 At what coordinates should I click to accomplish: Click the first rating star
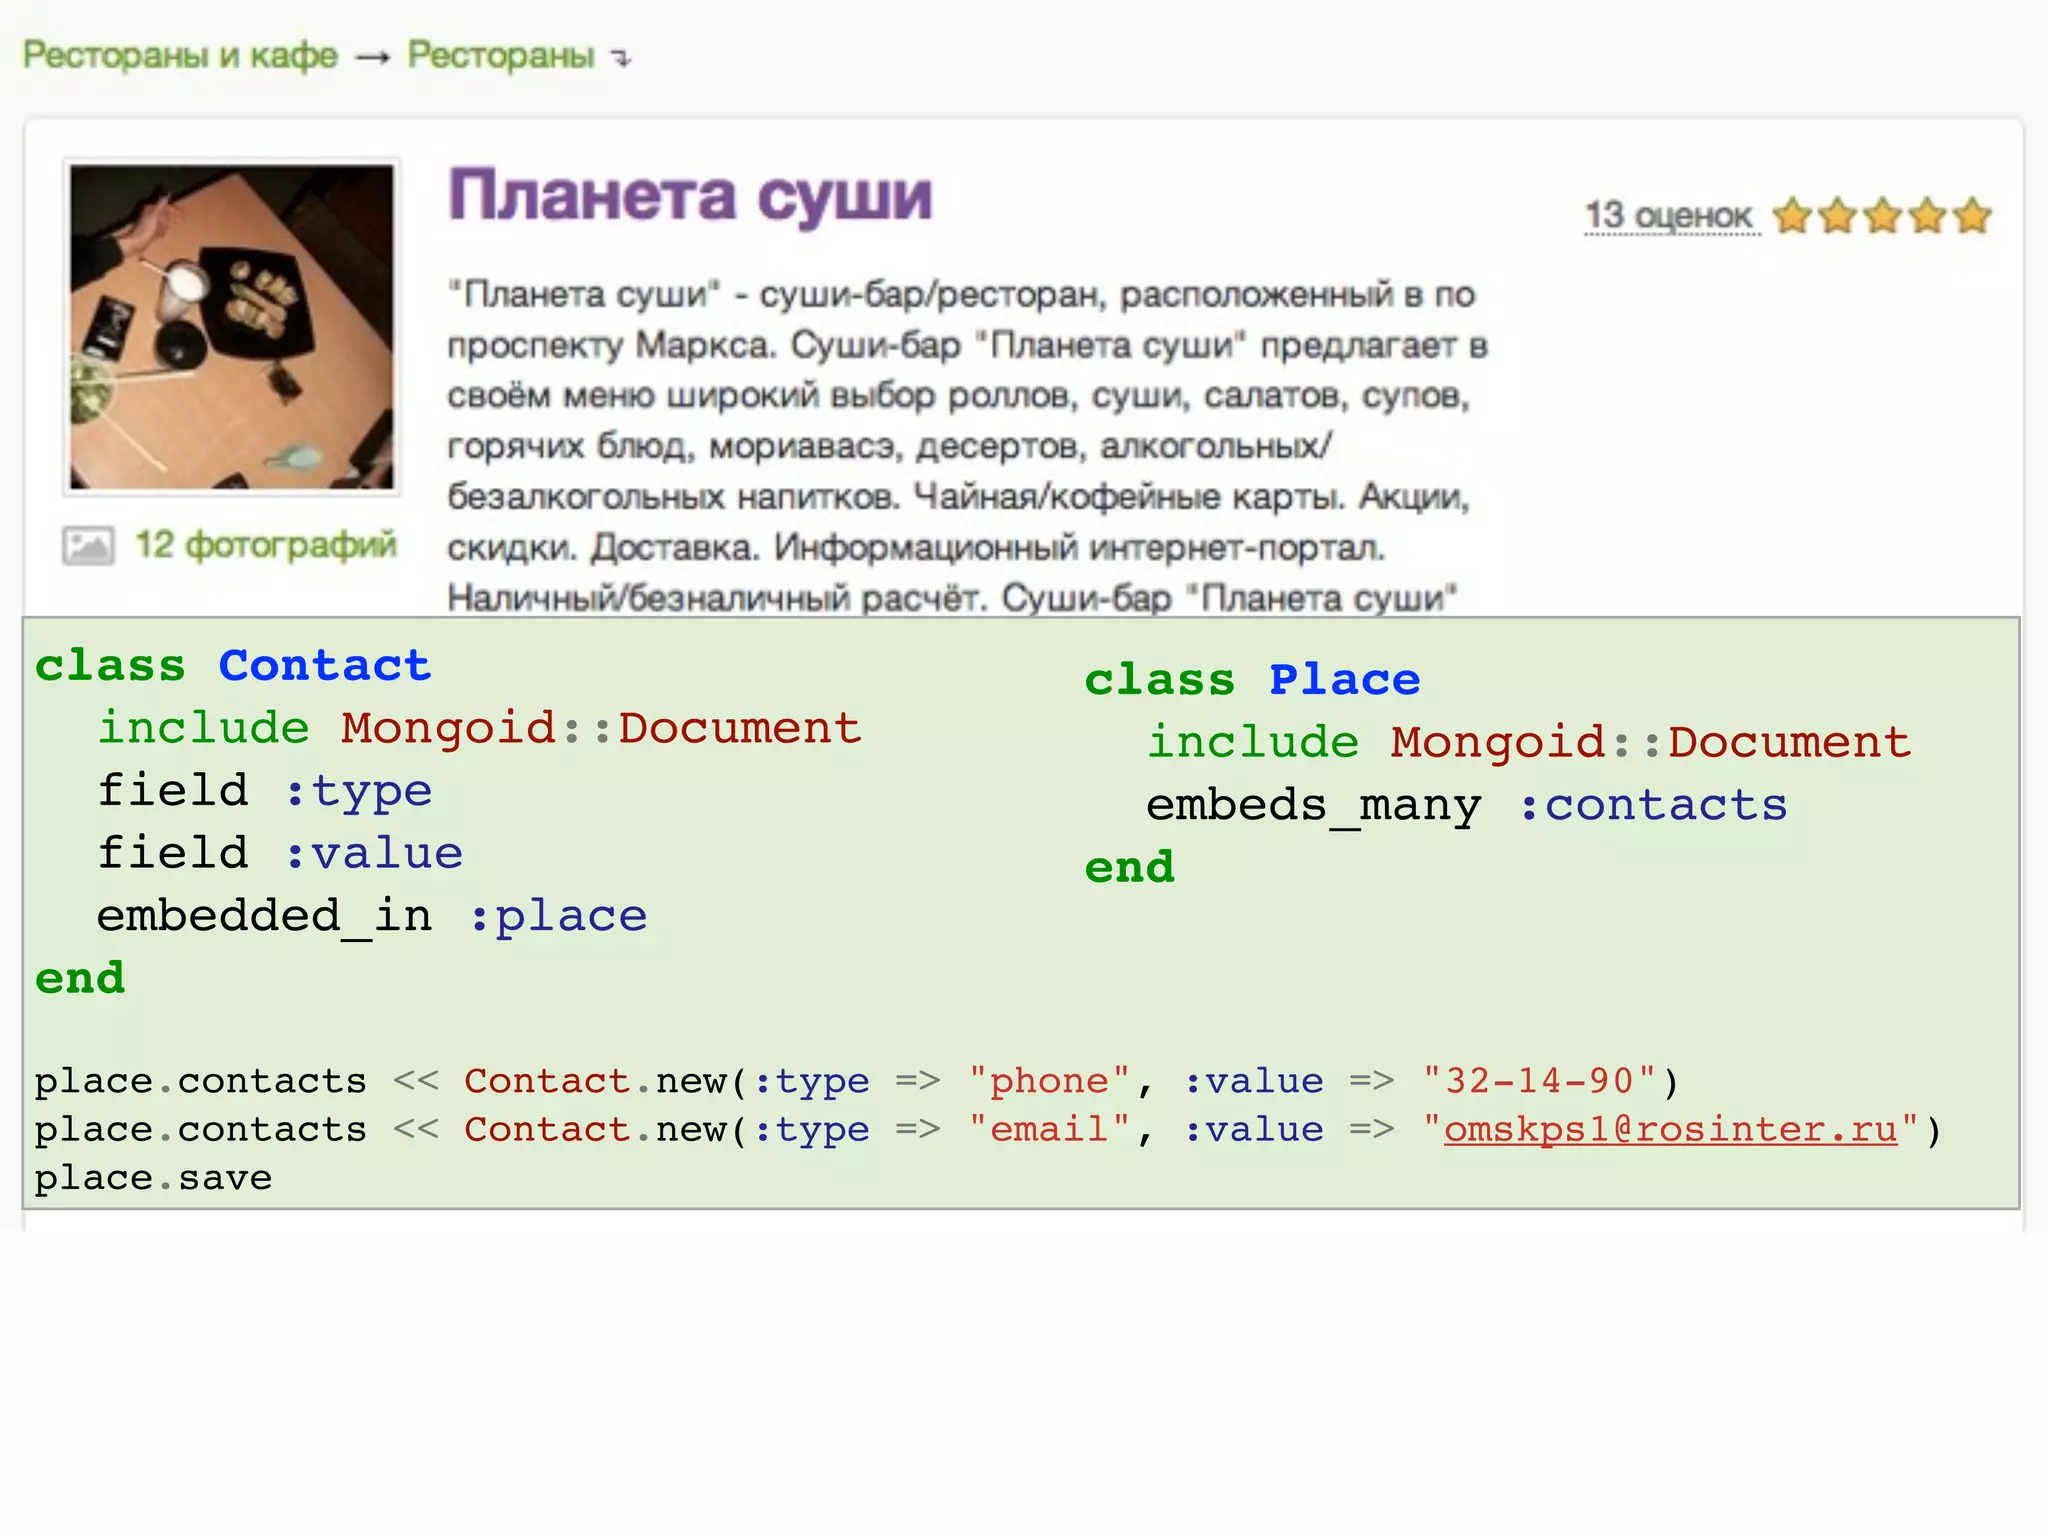1792,215
